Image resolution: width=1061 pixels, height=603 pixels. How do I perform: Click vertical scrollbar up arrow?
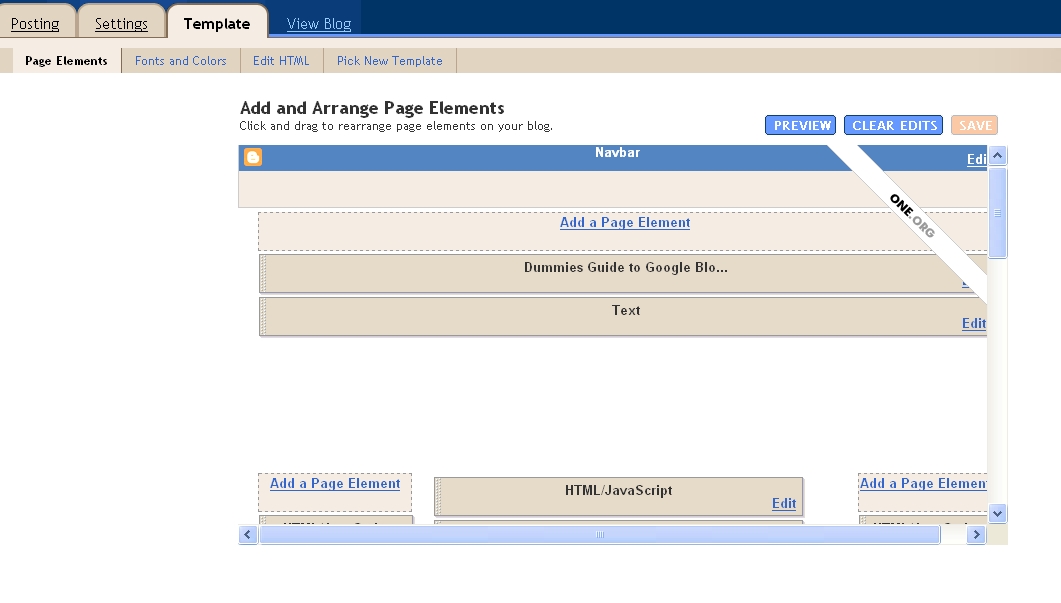[997, 156]
